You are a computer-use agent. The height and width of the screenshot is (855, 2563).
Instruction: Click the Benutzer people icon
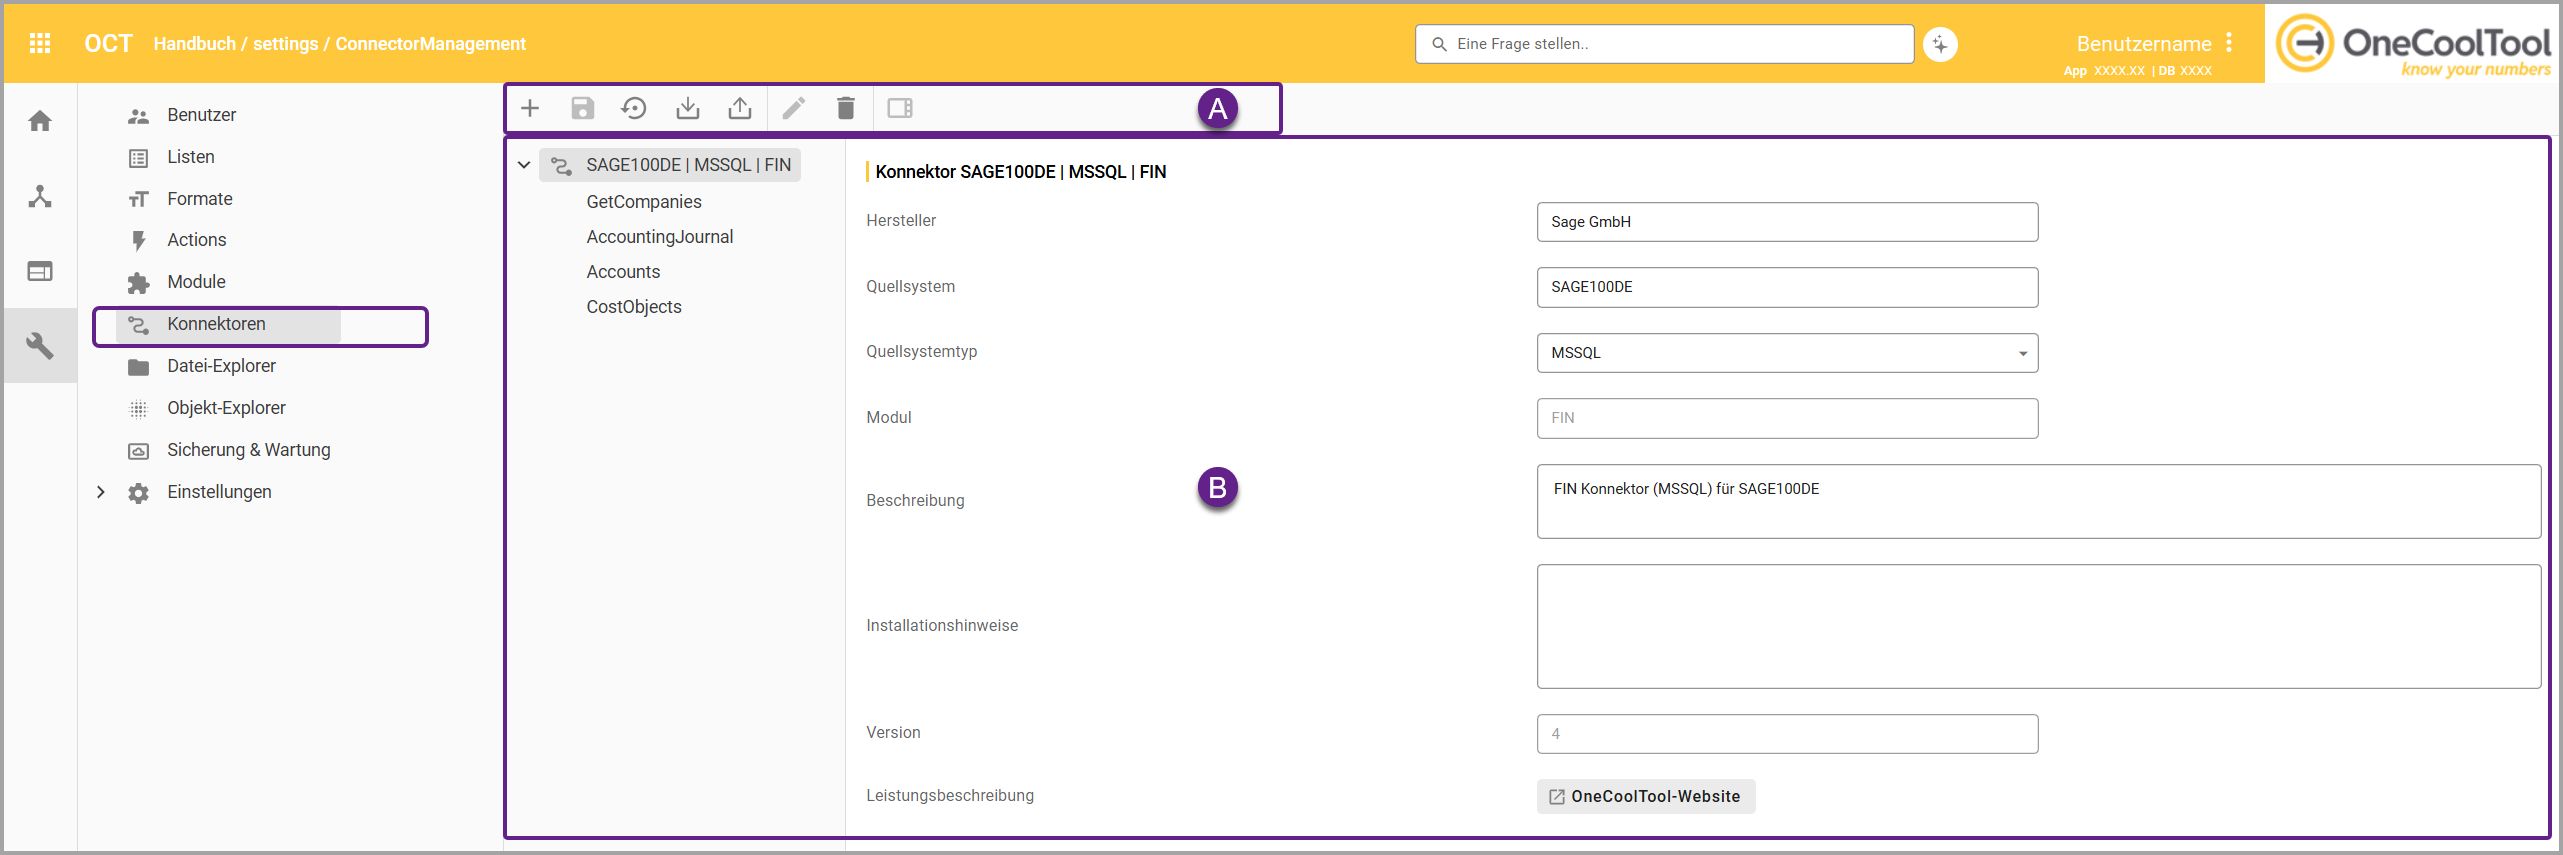(139, 116)
